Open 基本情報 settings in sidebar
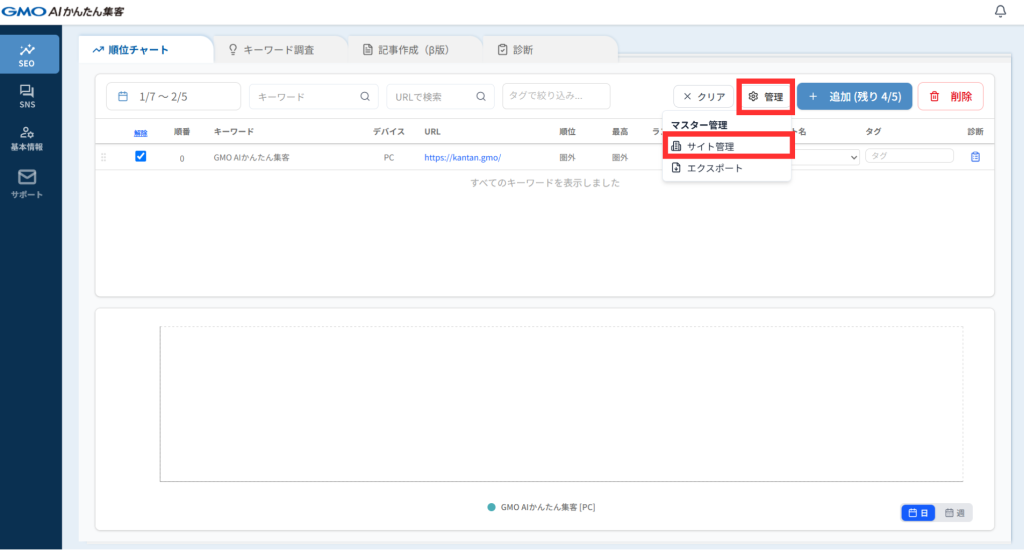The height and width of the screenshot is (552, 1024). pyautogui.click(x=27, y=138)
